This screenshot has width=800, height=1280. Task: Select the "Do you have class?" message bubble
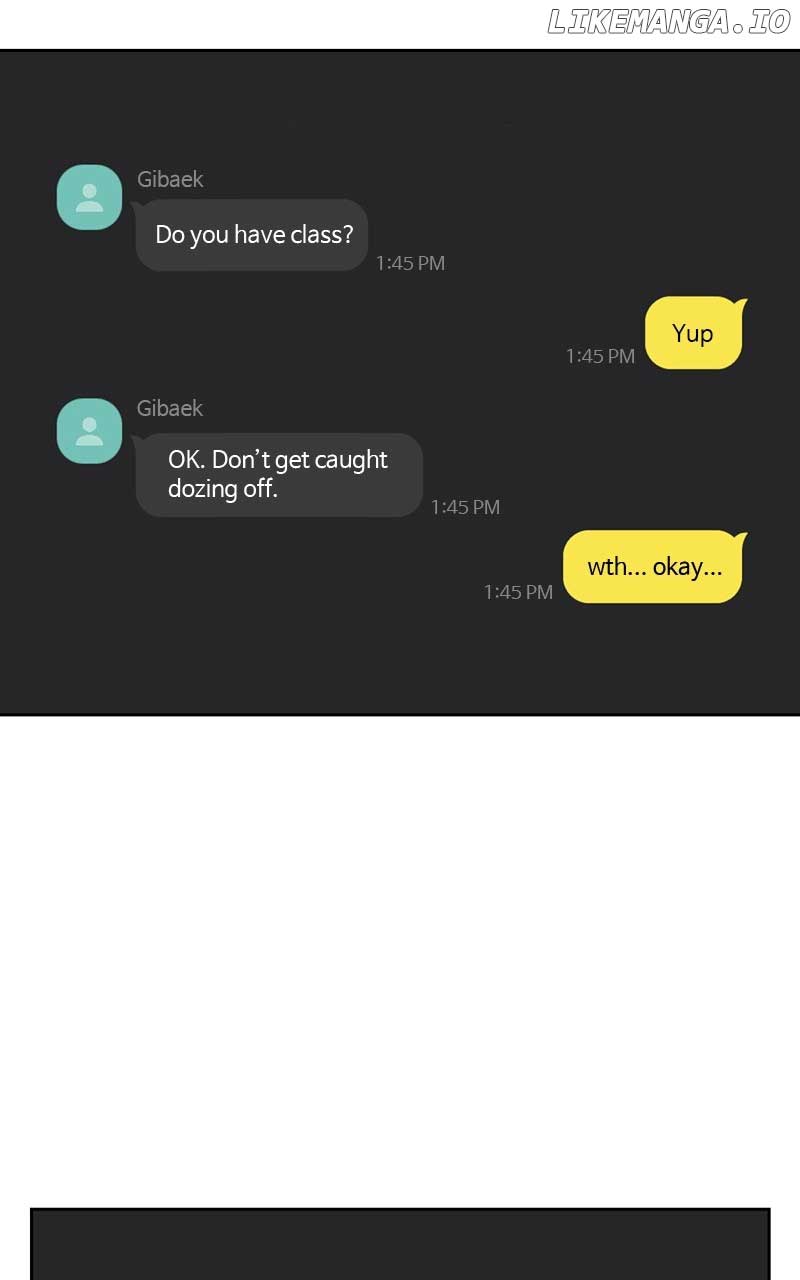click(252, 235)
